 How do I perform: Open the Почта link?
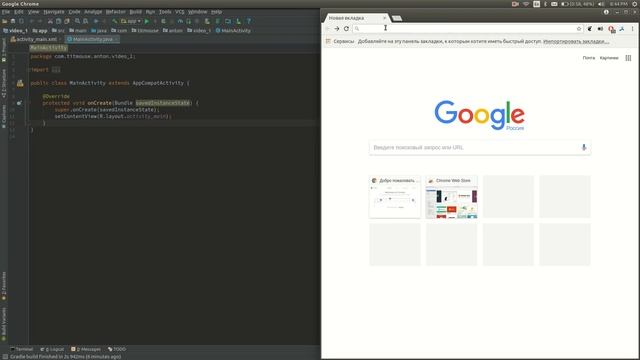click(x=589, y=58)
